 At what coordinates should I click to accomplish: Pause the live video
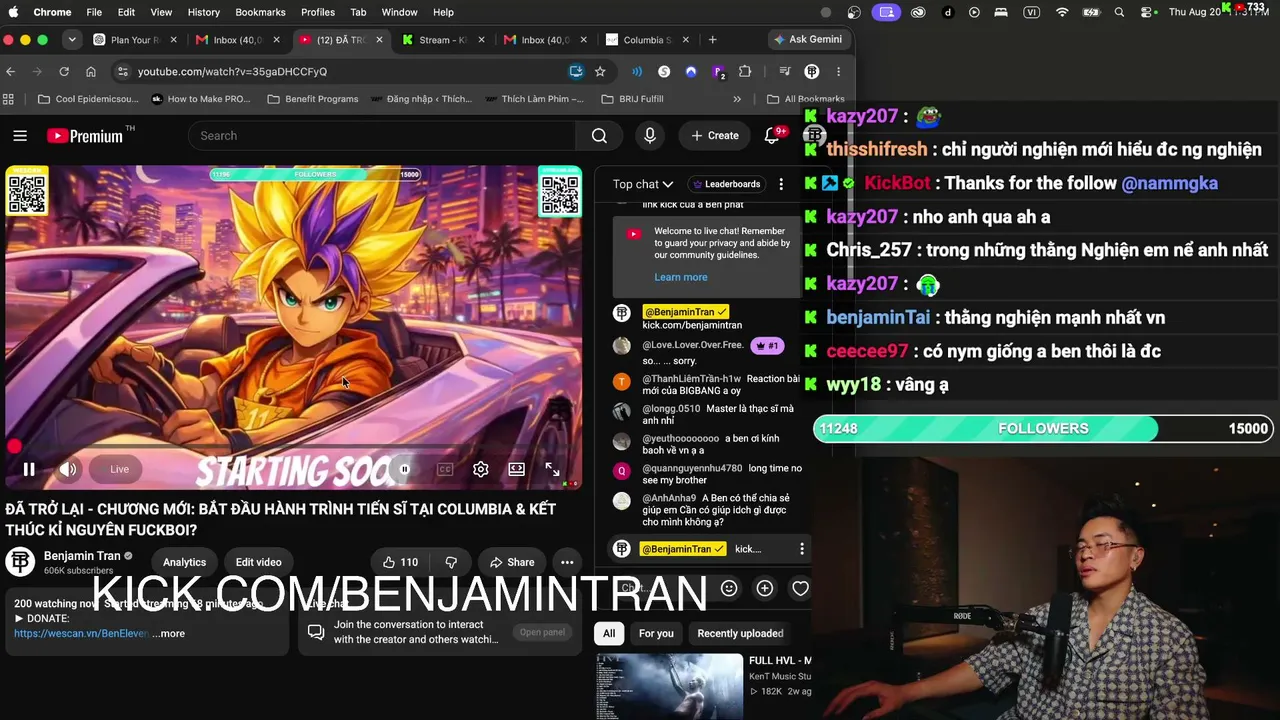tap(29, 469)
